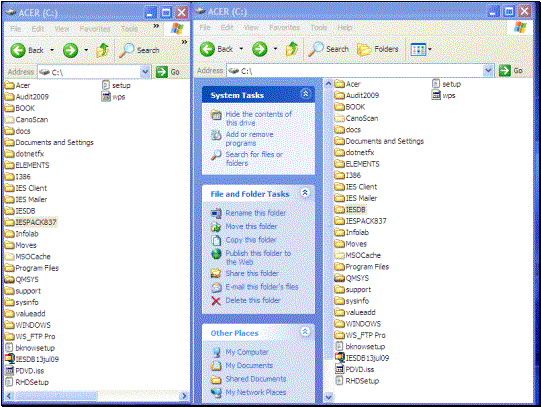The height and width of the screenshot is (407, 541).
Task: Click Rename this folder link
Action: pyautogui.click(x=256, y=213)
